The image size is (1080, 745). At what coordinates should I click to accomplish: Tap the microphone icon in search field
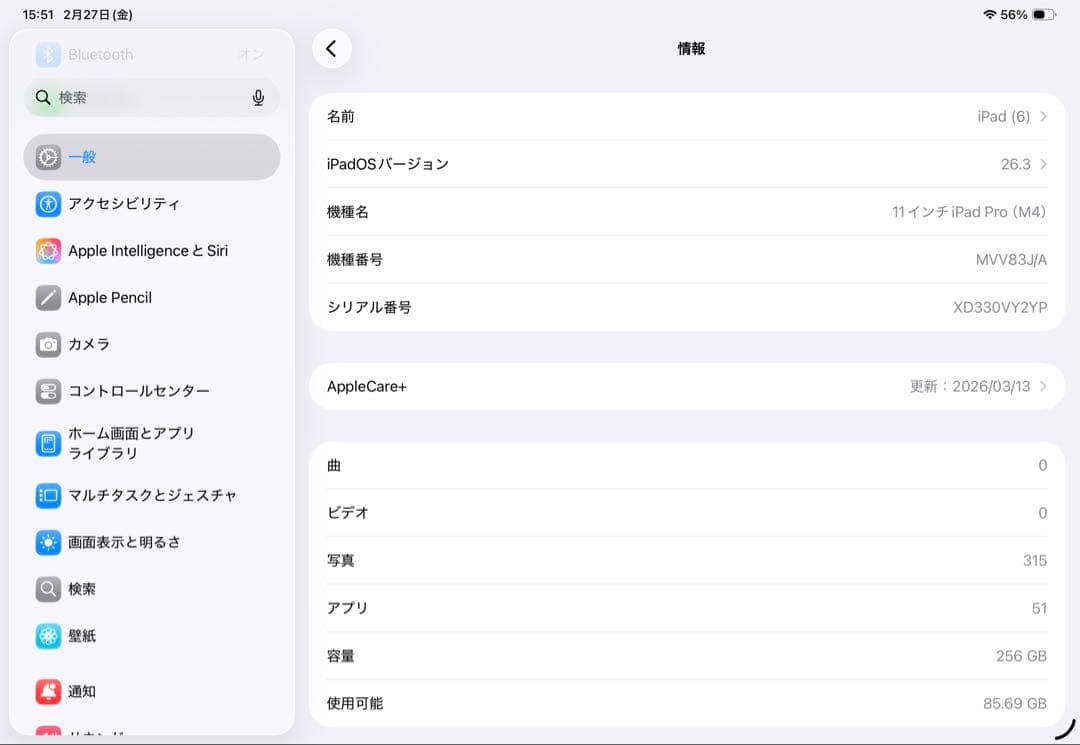[x=258, y=98]
